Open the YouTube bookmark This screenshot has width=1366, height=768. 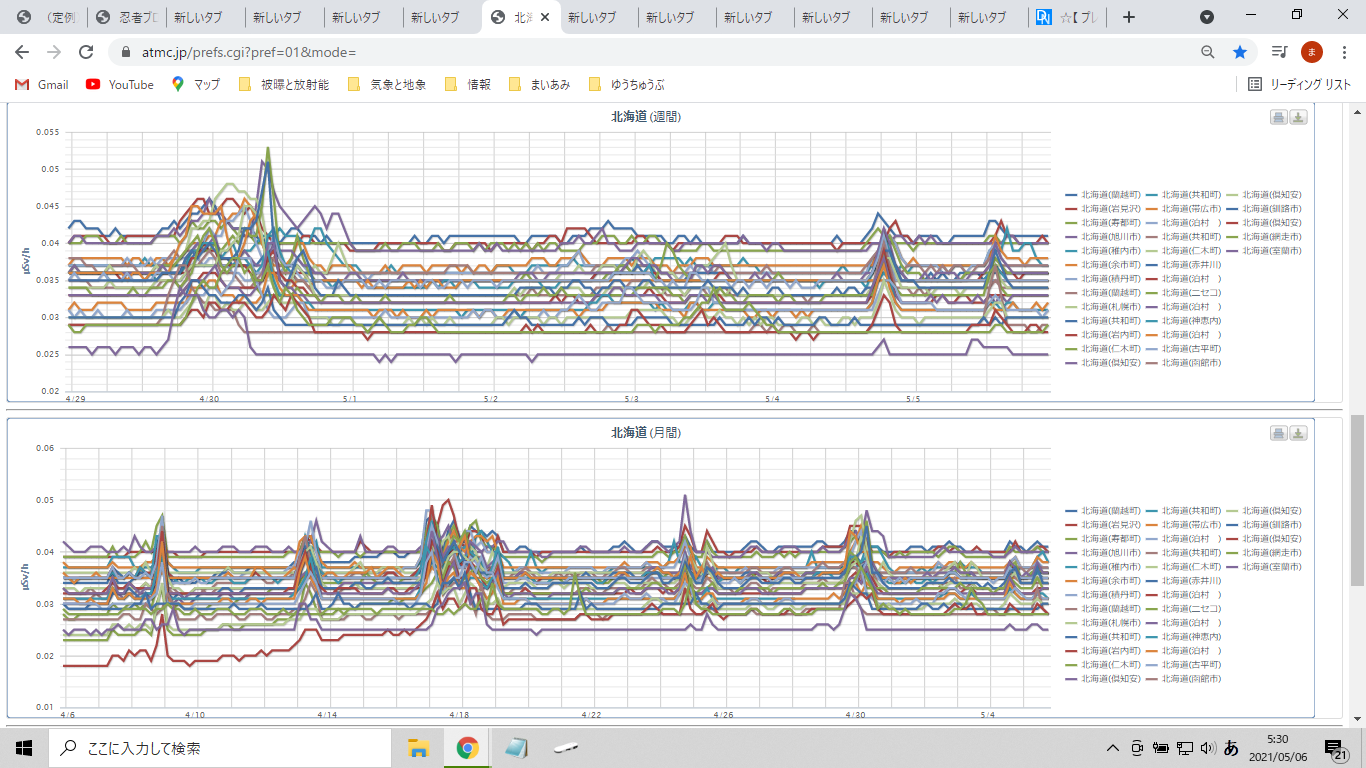pos(120,85)
